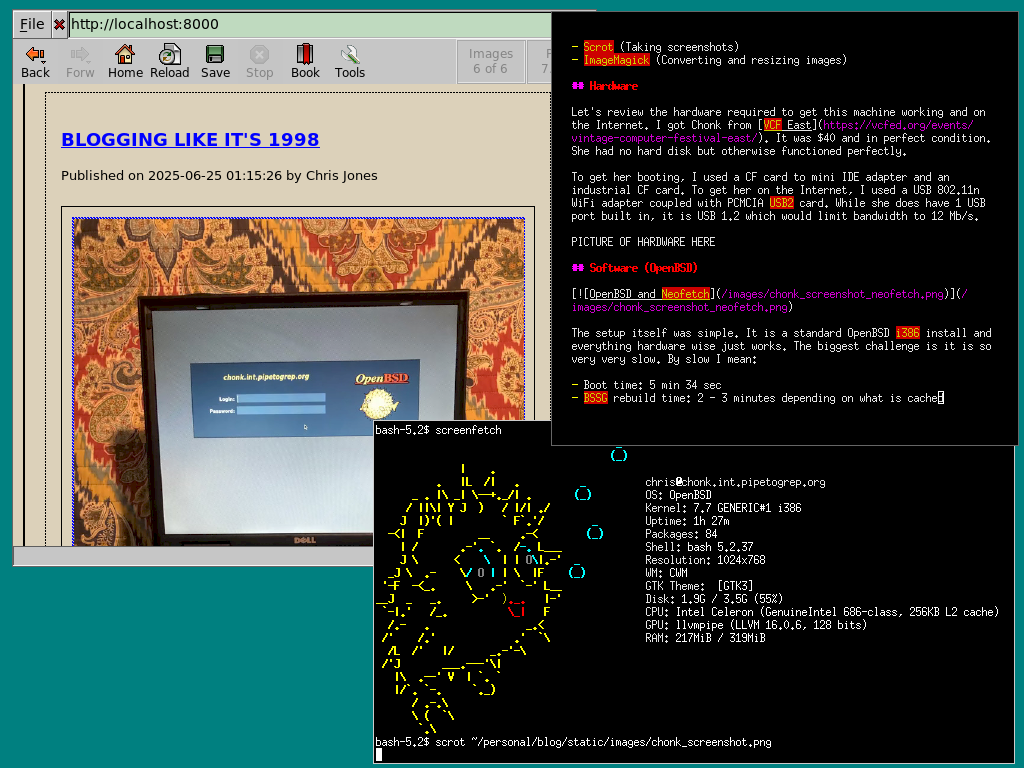Open the Tools wrench menu
Image resolution: width=1024 pixels, height=768 pixels.
349,62
